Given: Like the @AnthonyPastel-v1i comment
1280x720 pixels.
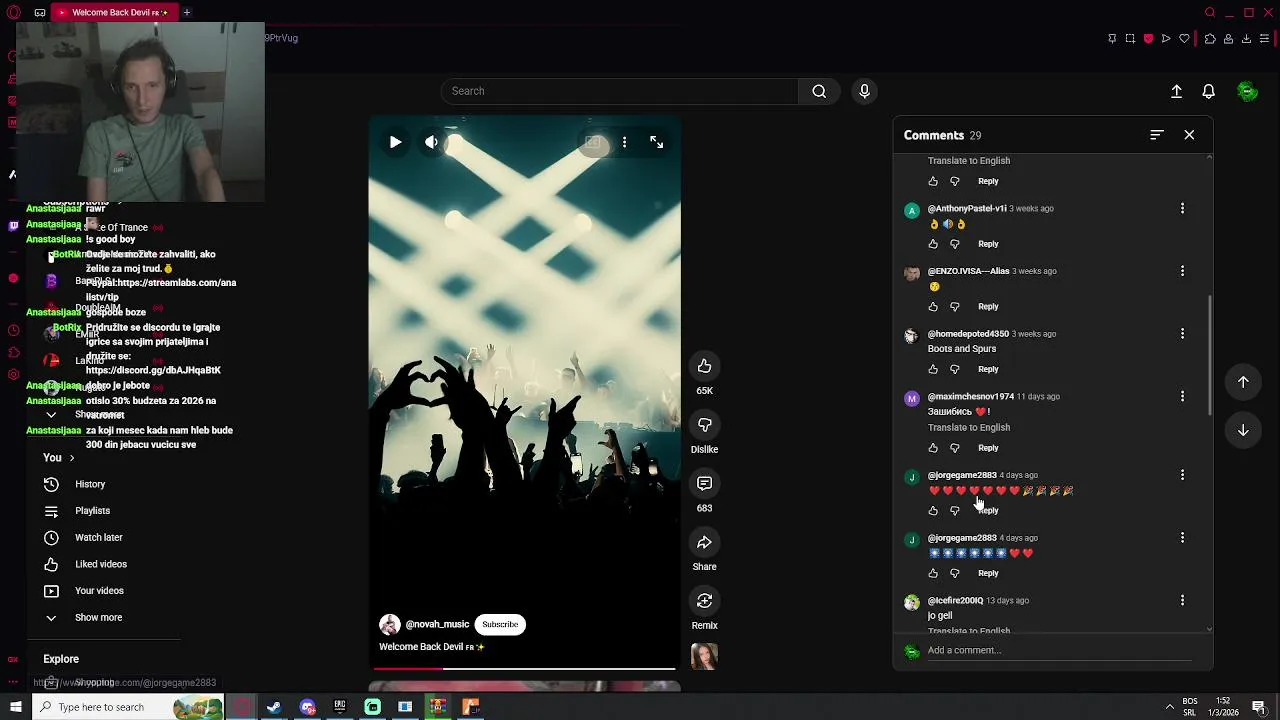Looking at the screenshot, I should coord(933,244).
